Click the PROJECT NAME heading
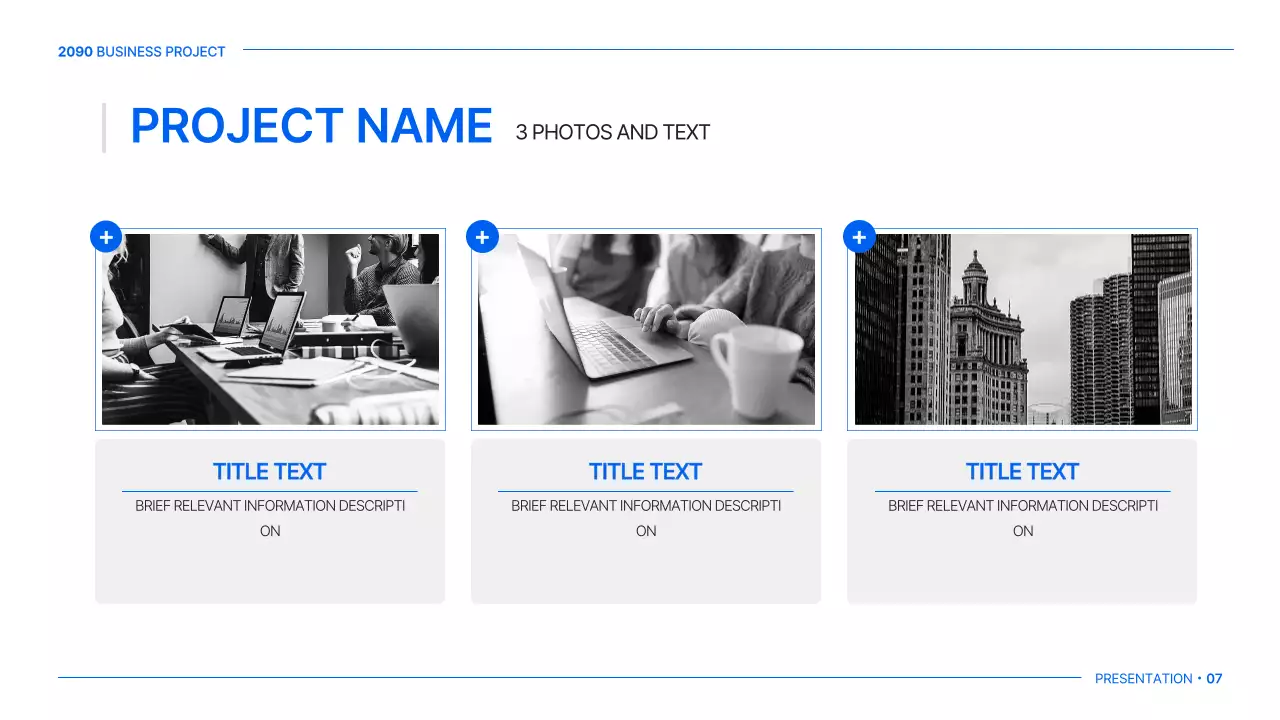This screenshot has height=720, width=1280. tap(311, 127)
